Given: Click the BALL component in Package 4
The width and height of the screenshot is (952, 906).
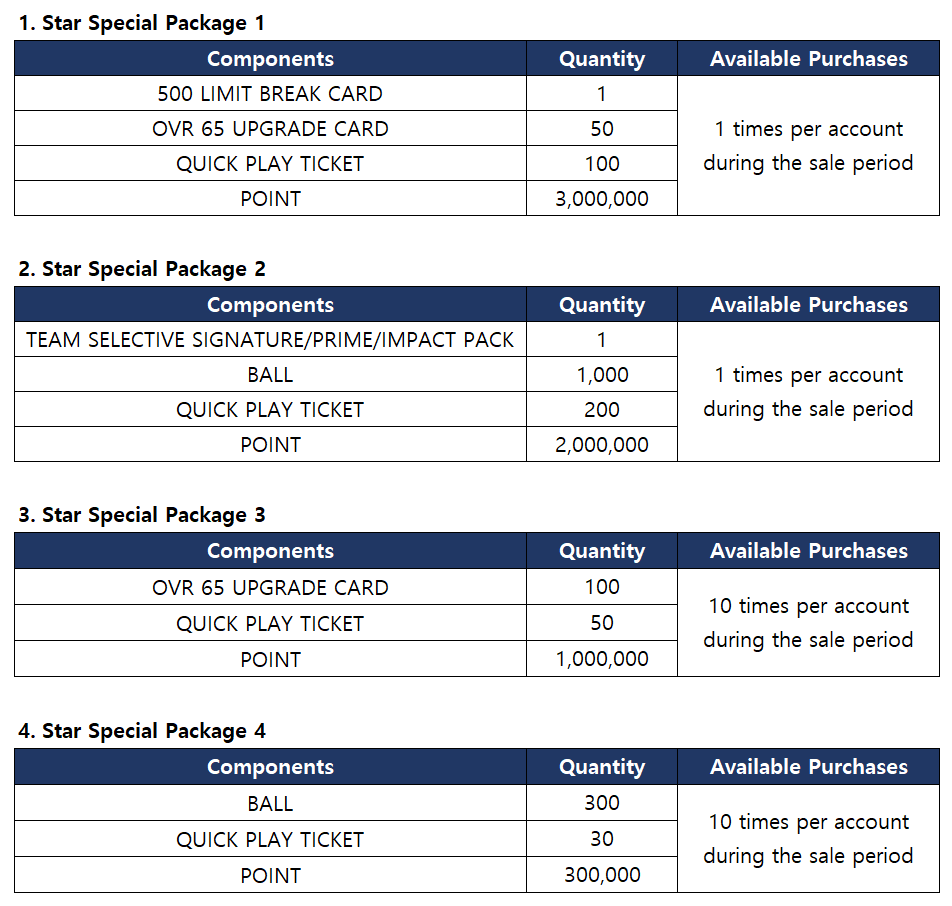Looking at the screenshot, I should pos(270,803).
